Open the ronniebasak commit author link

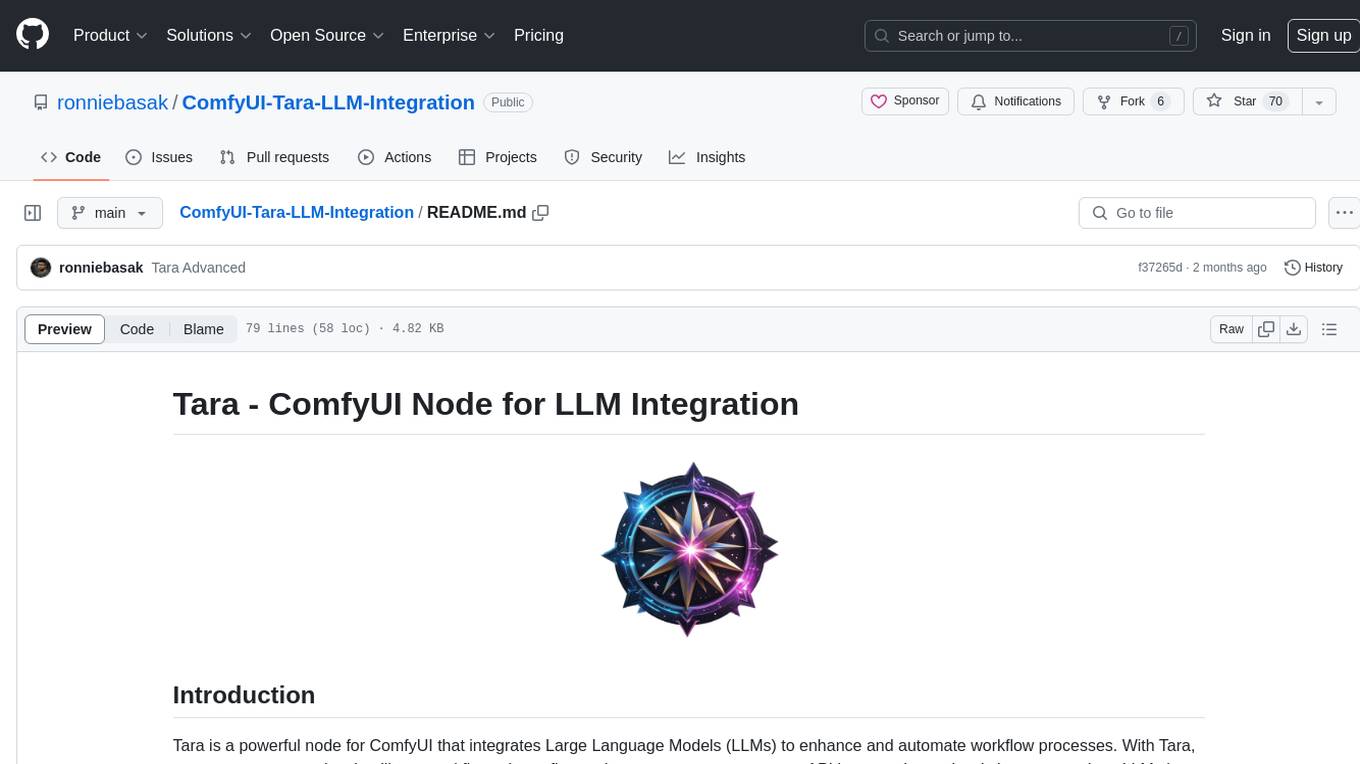click(x=101, y=267)
